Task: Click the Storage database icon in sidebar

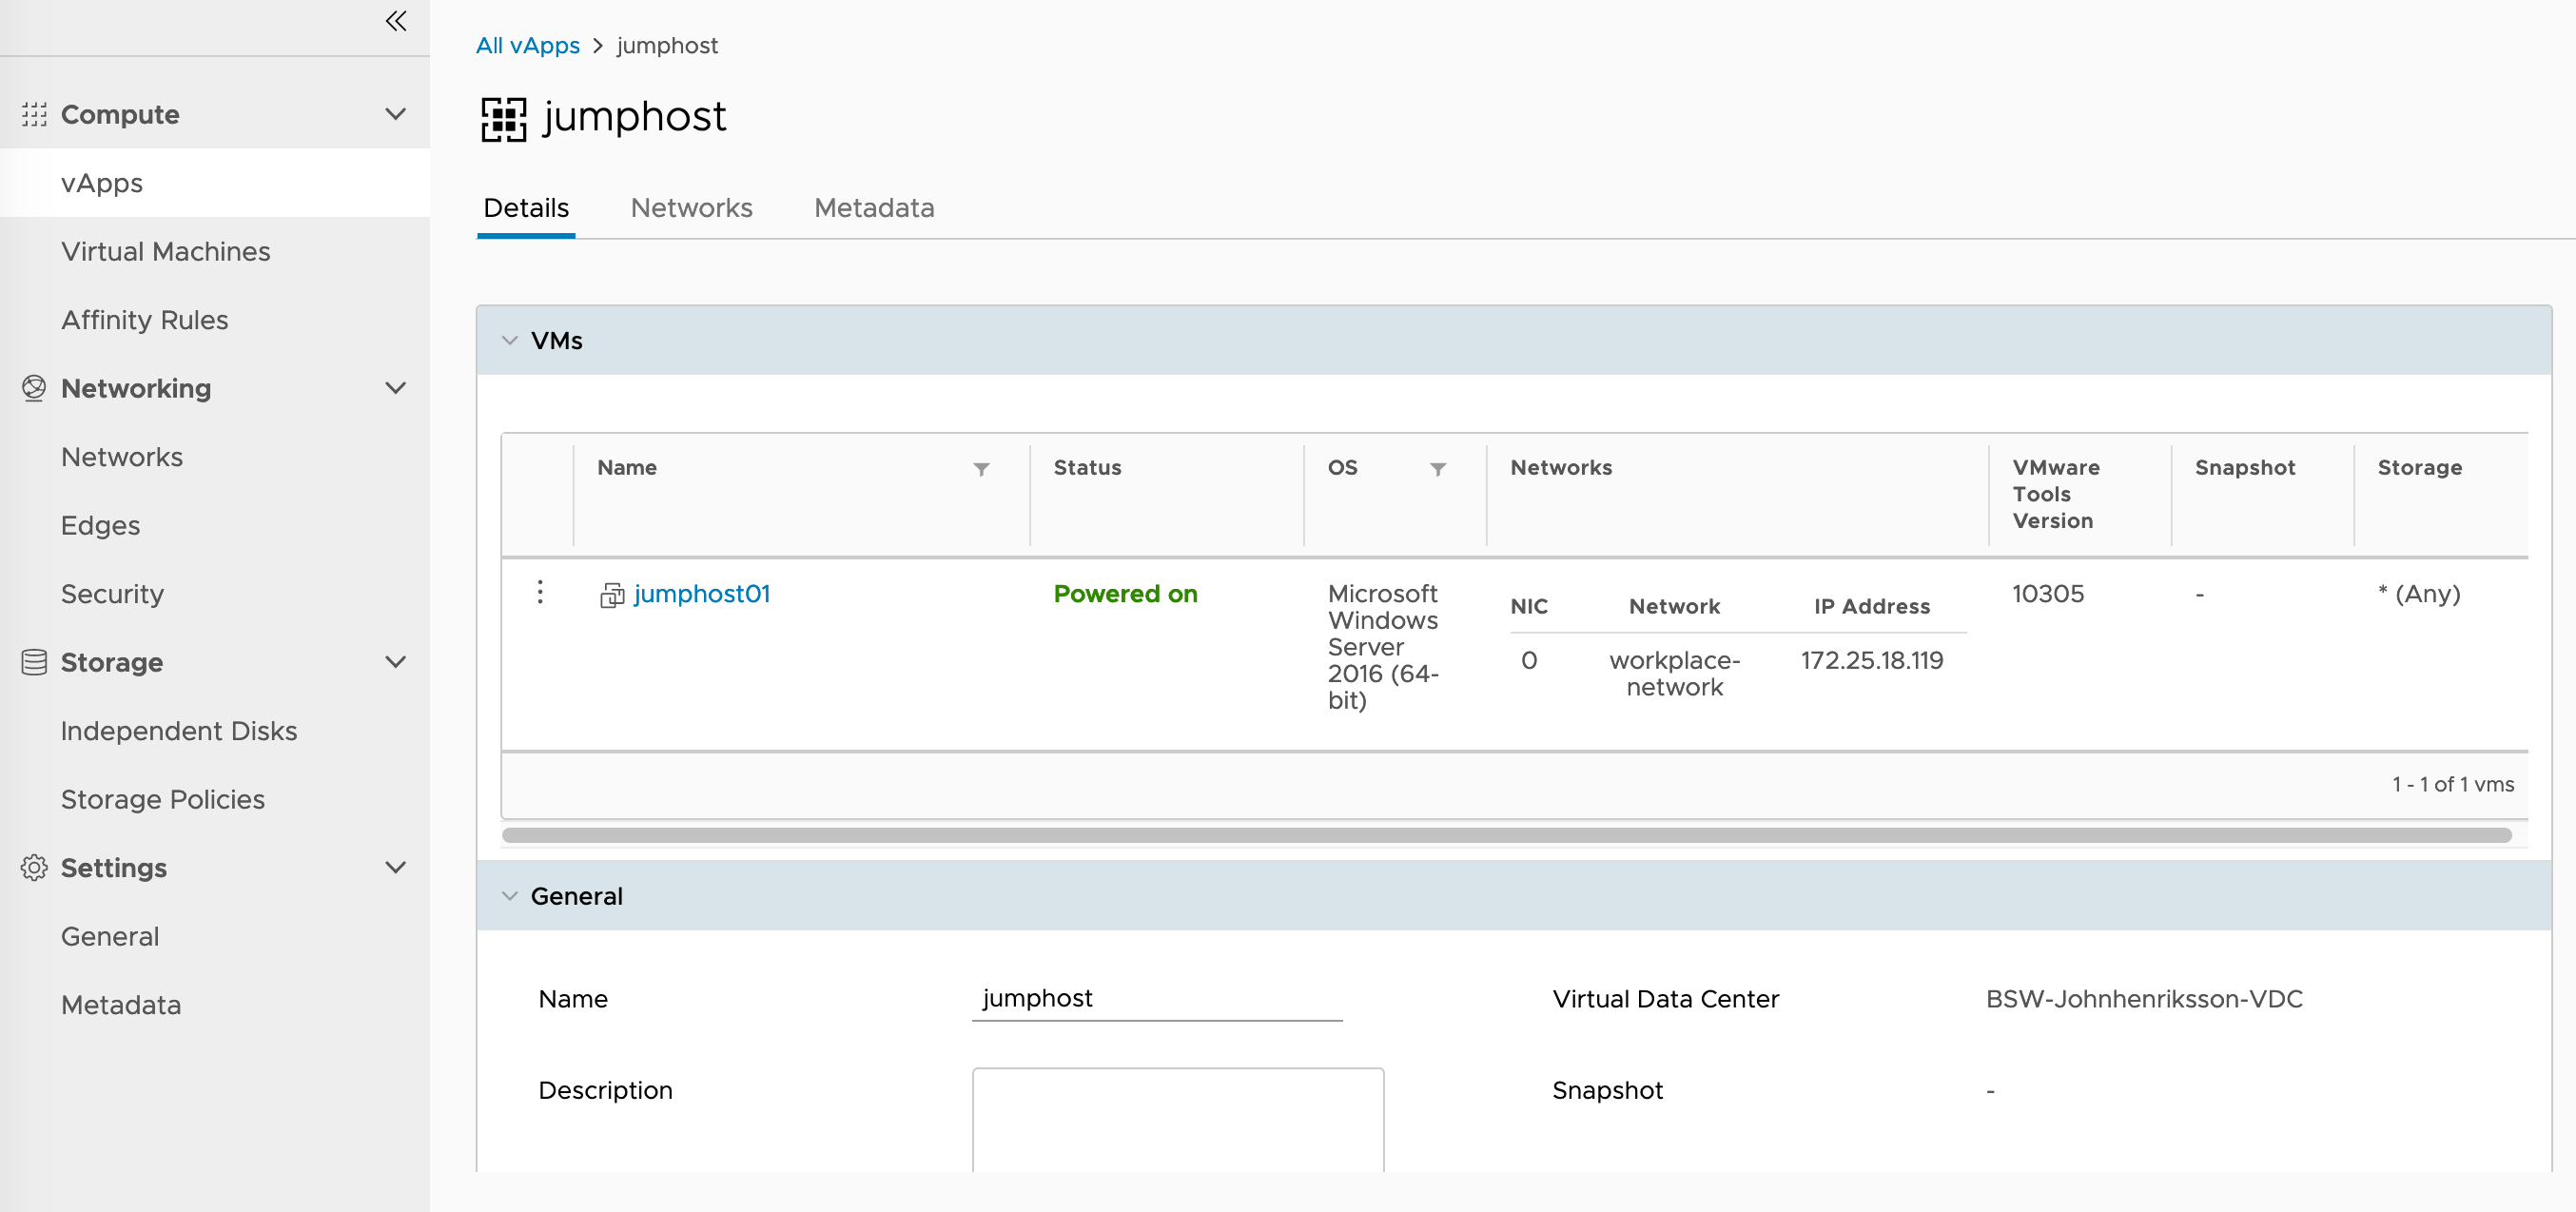Action: click(x=34, y=662)
